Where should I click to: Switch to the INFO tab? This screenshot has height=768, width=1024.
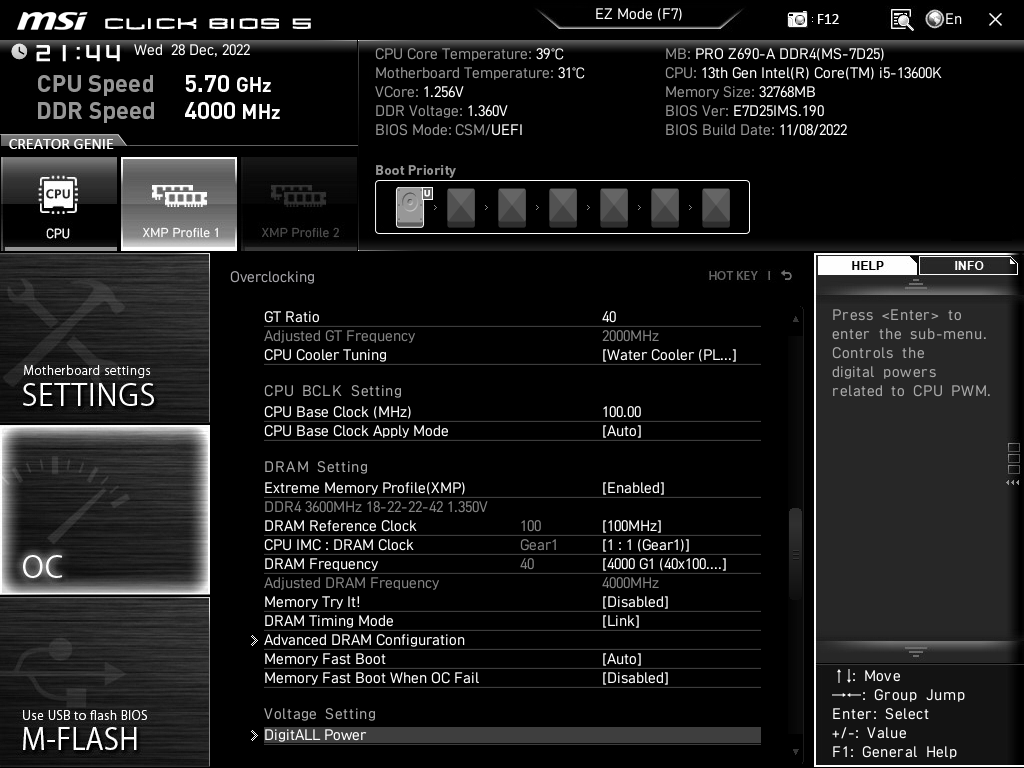point(968,266)
